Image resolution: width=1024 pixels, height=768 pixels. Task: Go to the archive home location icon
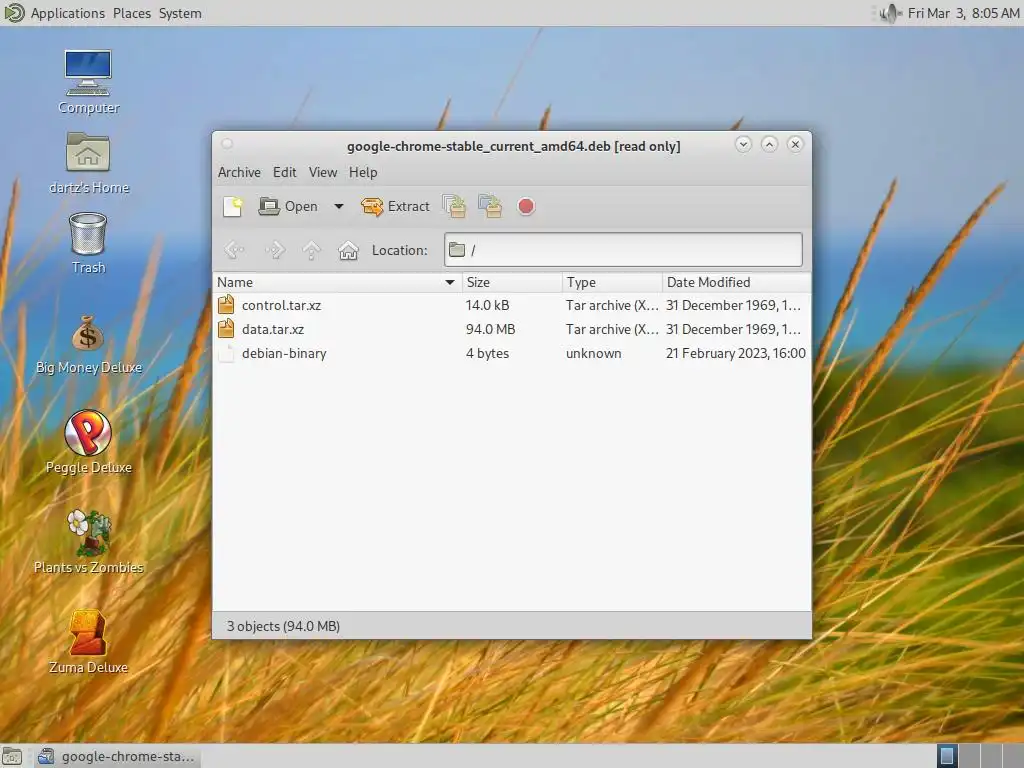(348, 249)
